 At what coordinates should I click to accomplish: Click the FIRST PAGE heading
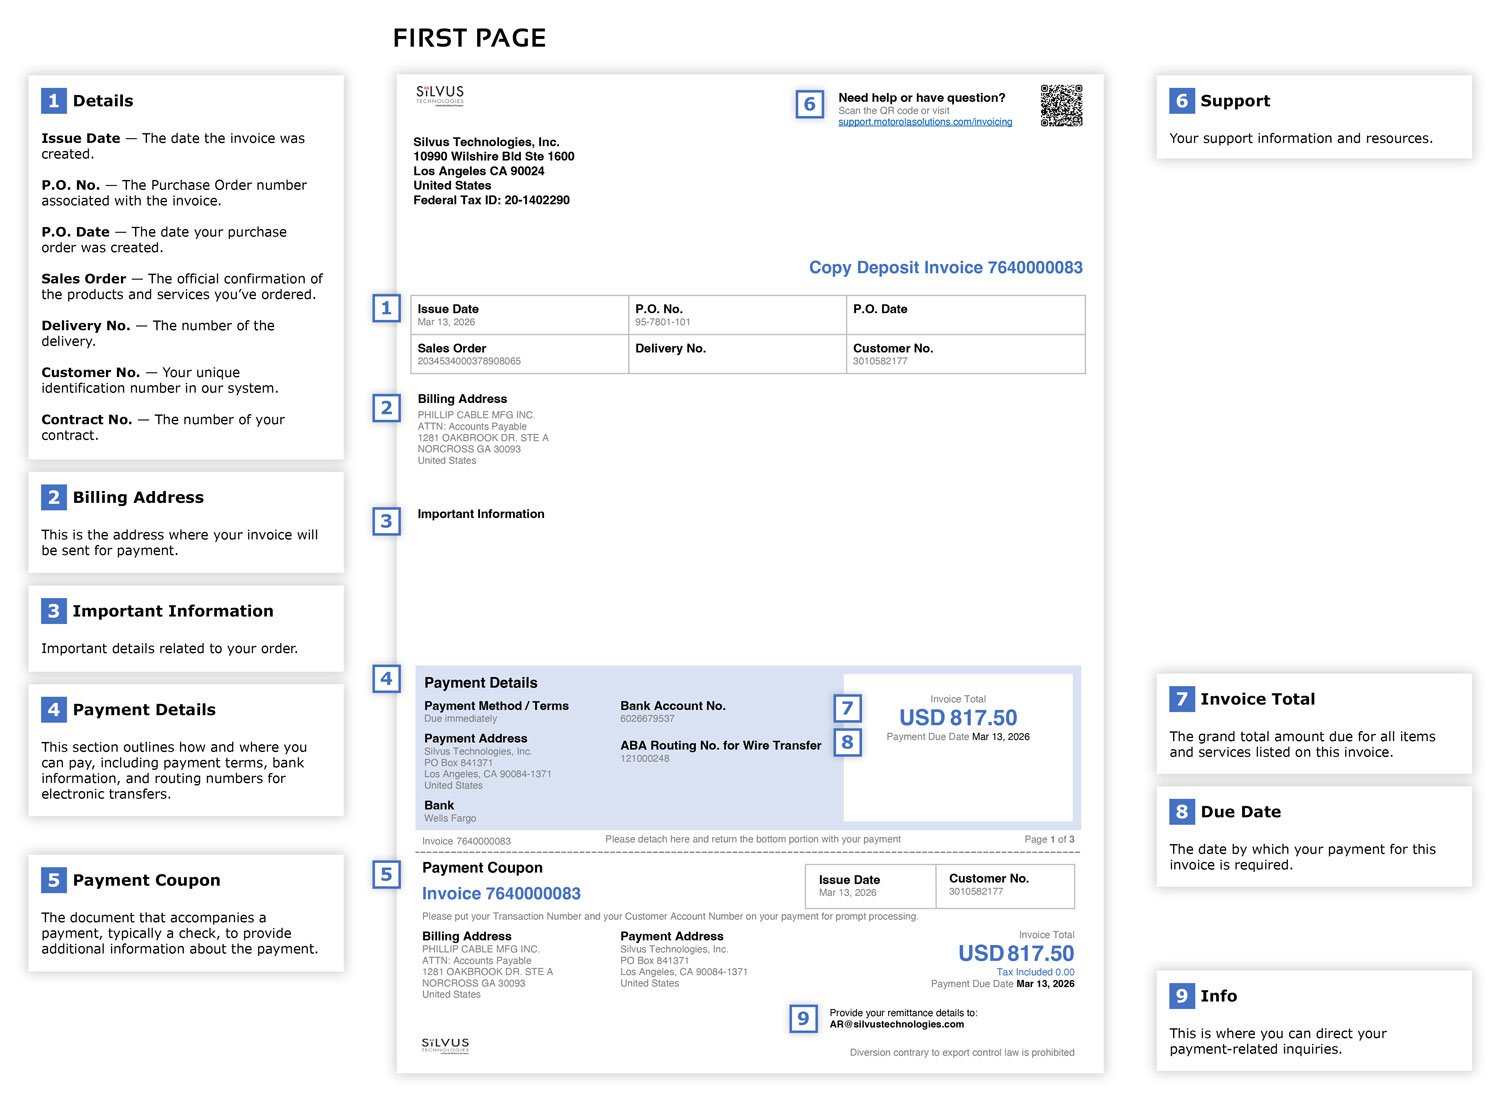pyautogui.click(x=469, y=38)
